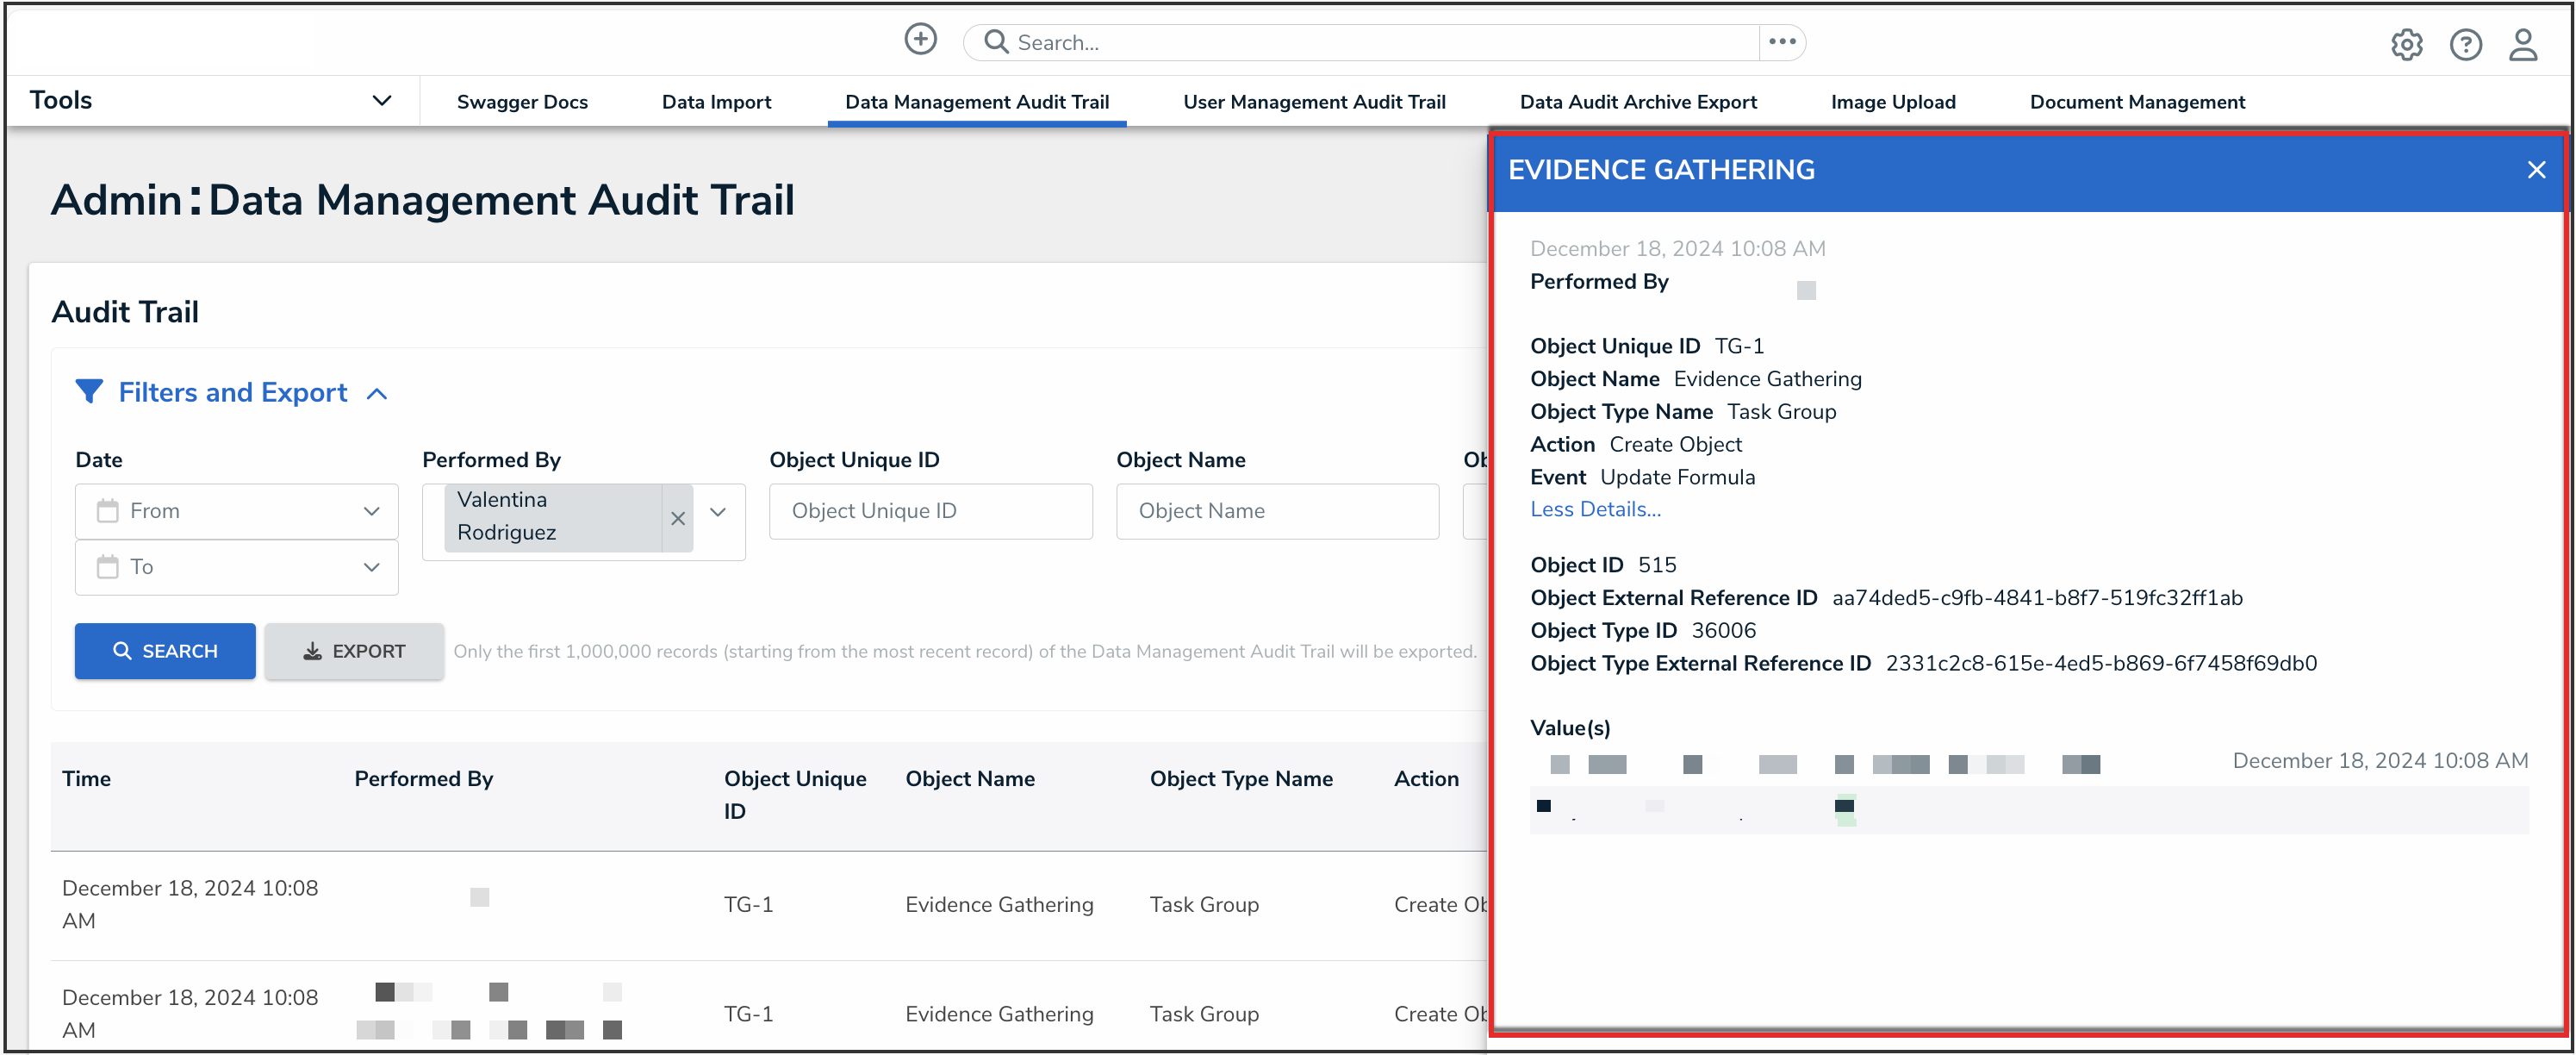Click the Less Details link
Viewport: 2576px width, 1055px height.
tap(1595, 509)
